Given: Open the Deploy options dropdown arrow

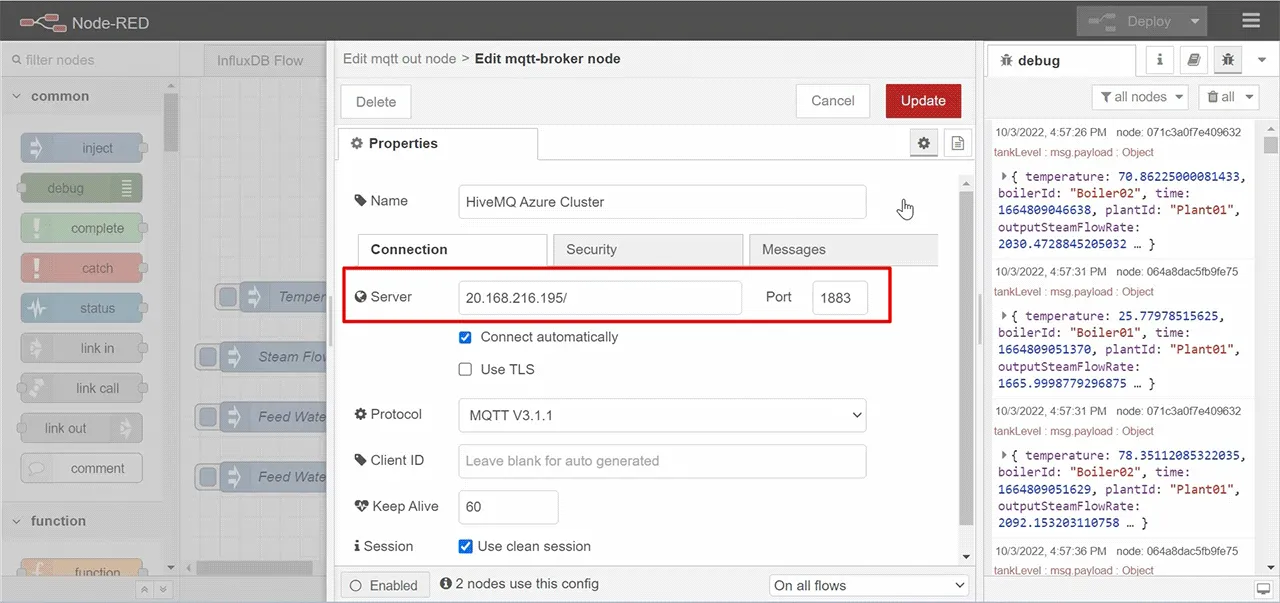Looking at the screenshot, I should pos(1196,21).
